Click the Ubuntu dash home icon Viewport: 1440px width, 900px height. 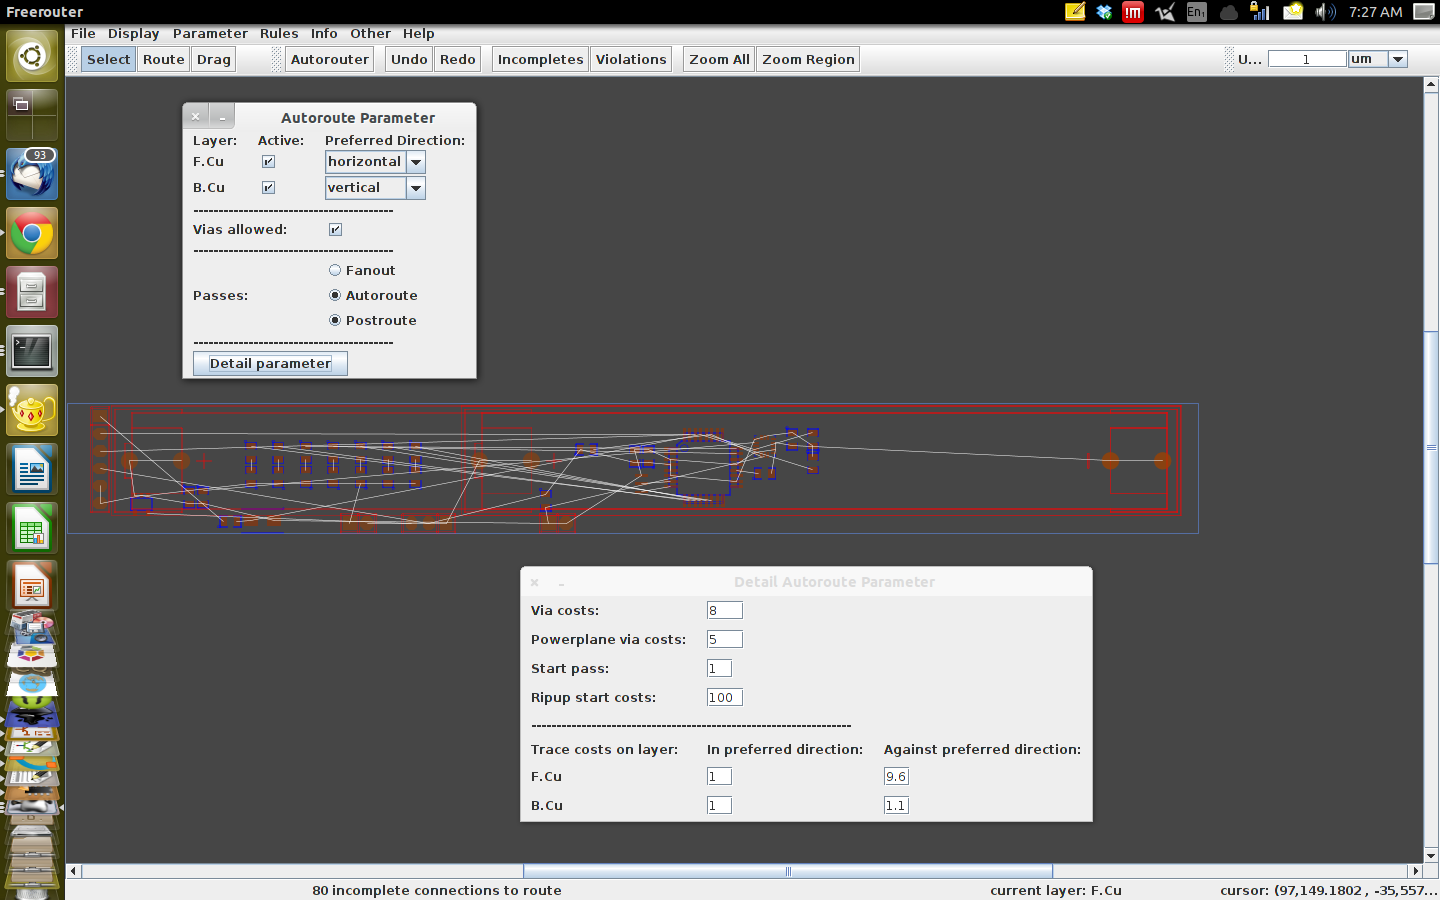32,56
